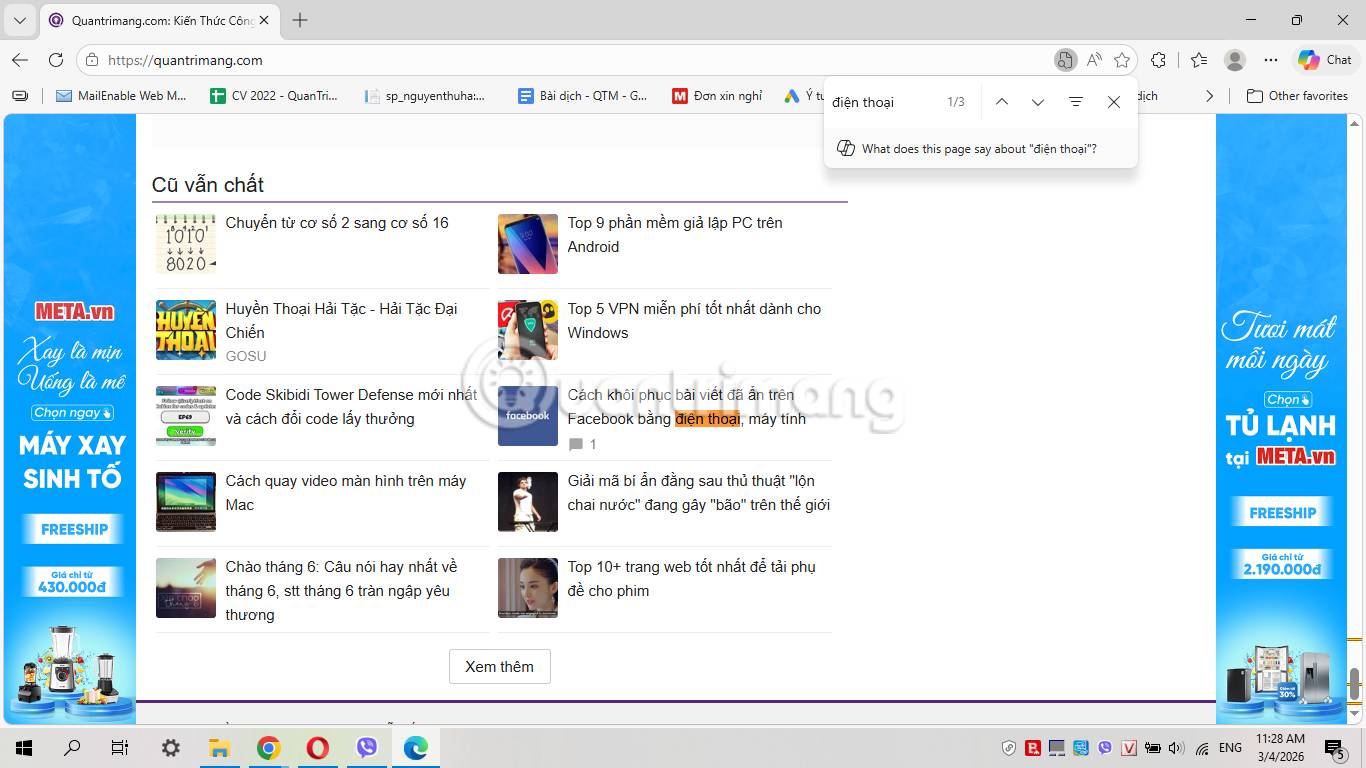Open the Other favorites folder dropdown
The width and height of the screenshot is (1366, 768).
click(x=1297, y=95)
